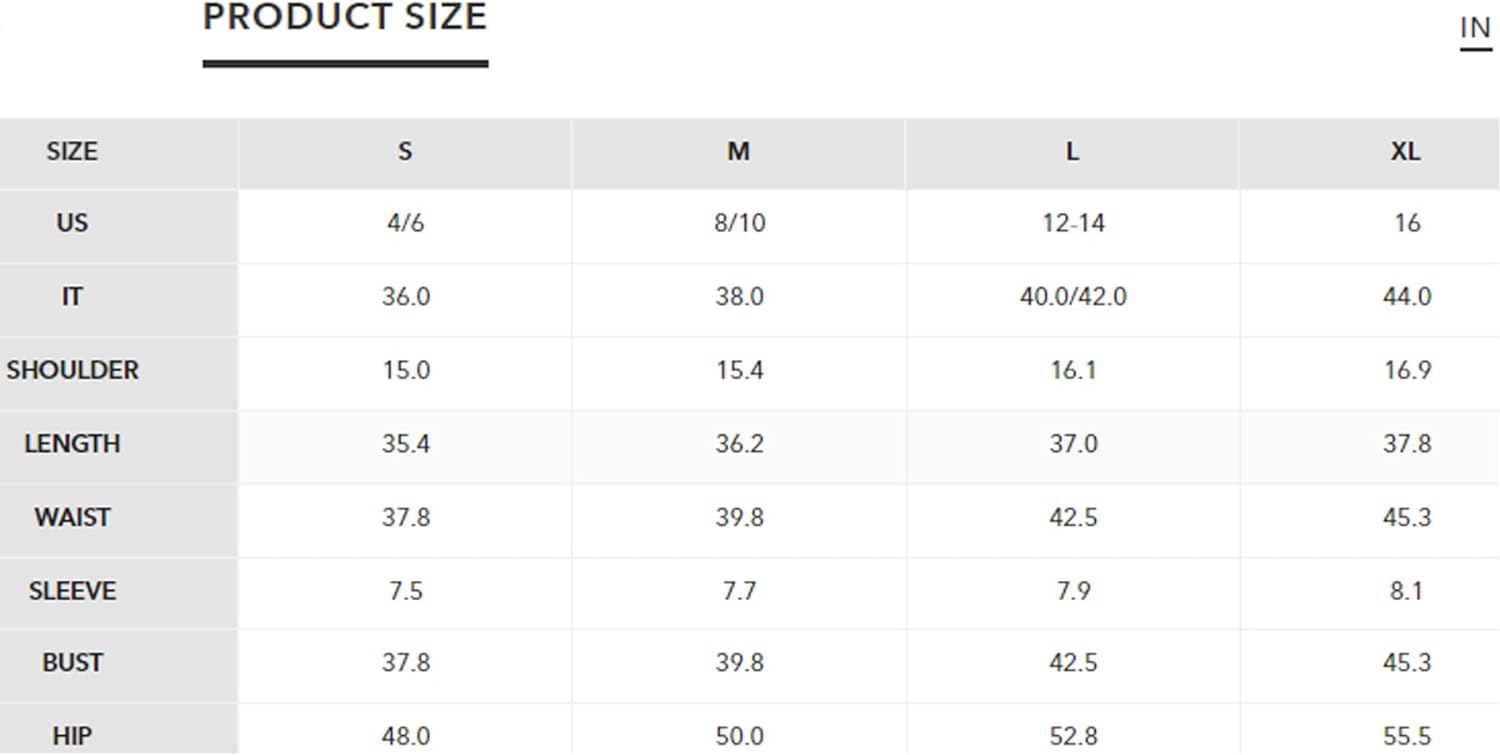Select the PRODUCT SIZE tab heading
This screenshot has height=755, width=1500.
tap(345, 18)
